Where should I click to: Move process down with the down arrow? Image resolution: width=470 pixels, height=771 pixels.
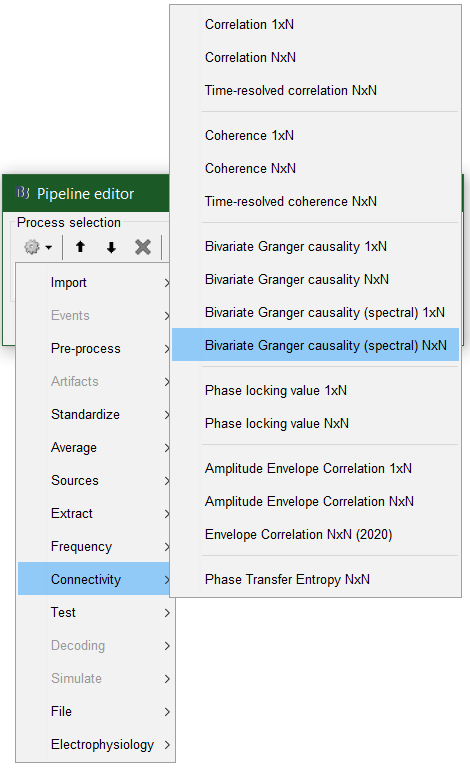[x=111, y=247]
